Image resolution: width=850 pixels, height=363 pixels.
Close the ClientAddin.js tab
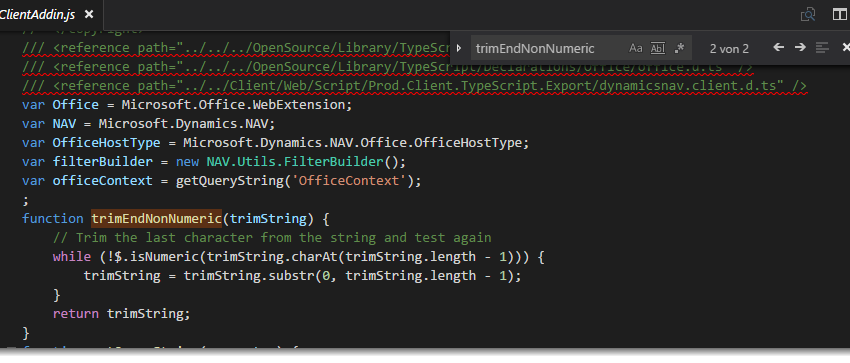tap(89, 15)
